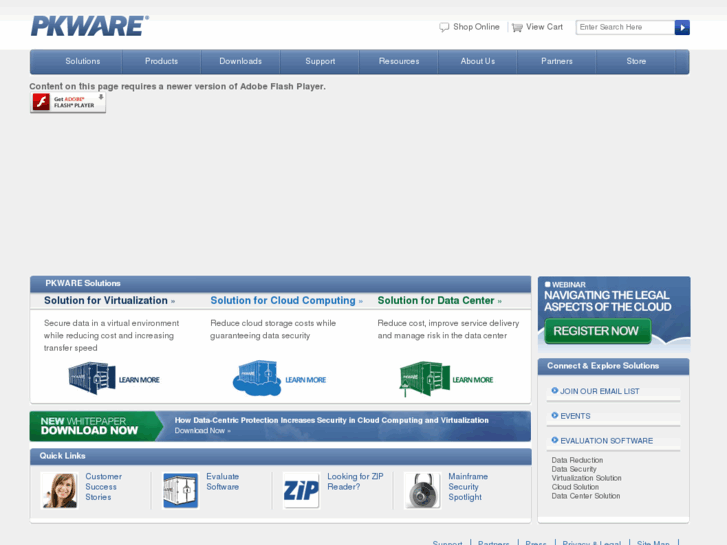The image size is (727, 545).
Task: Click the Data Reduction link
Action: tap(577, 460)
